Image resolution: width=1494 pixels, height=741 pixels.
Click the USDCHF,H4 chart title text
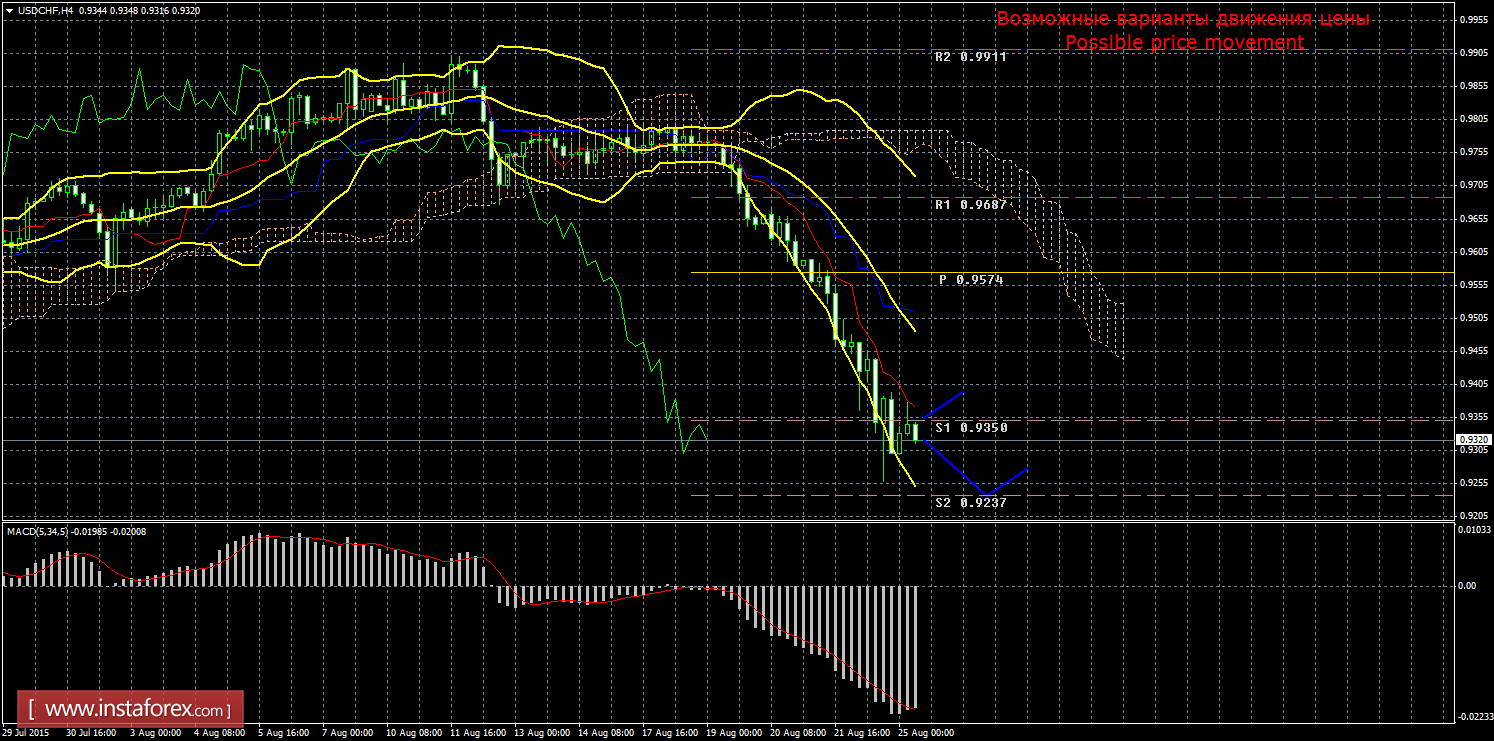(45, 10)
